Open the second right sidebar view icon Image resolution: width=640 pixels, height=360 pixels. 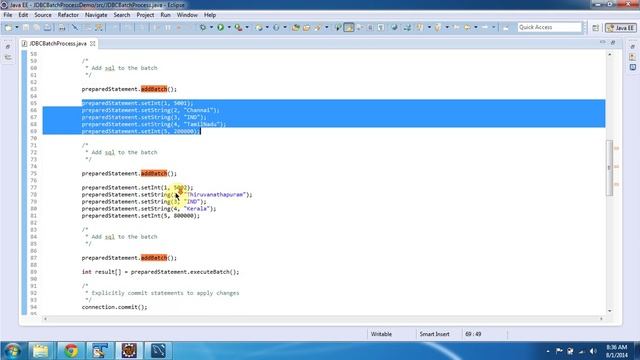pos(633,57)
